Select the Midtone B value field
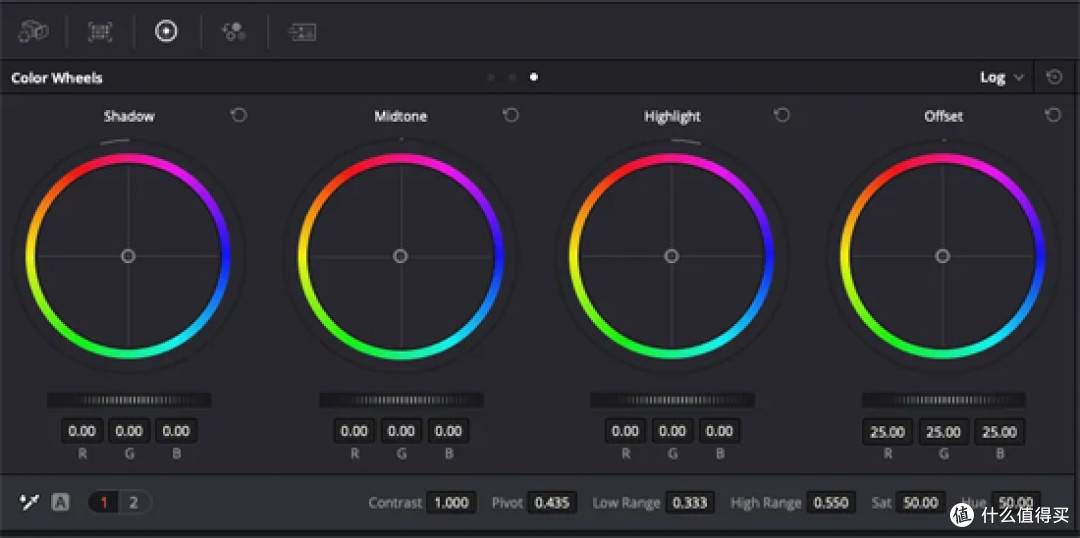Image resolution: width=1080 pixels, height=538 pixels. (448, 431)
